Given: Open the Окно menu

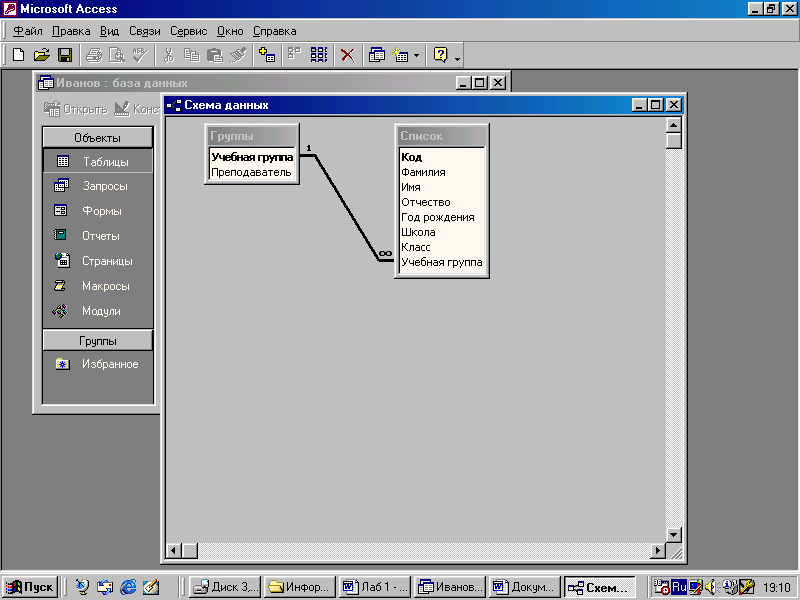Looking at the screenshot, I should pos(230,31).
